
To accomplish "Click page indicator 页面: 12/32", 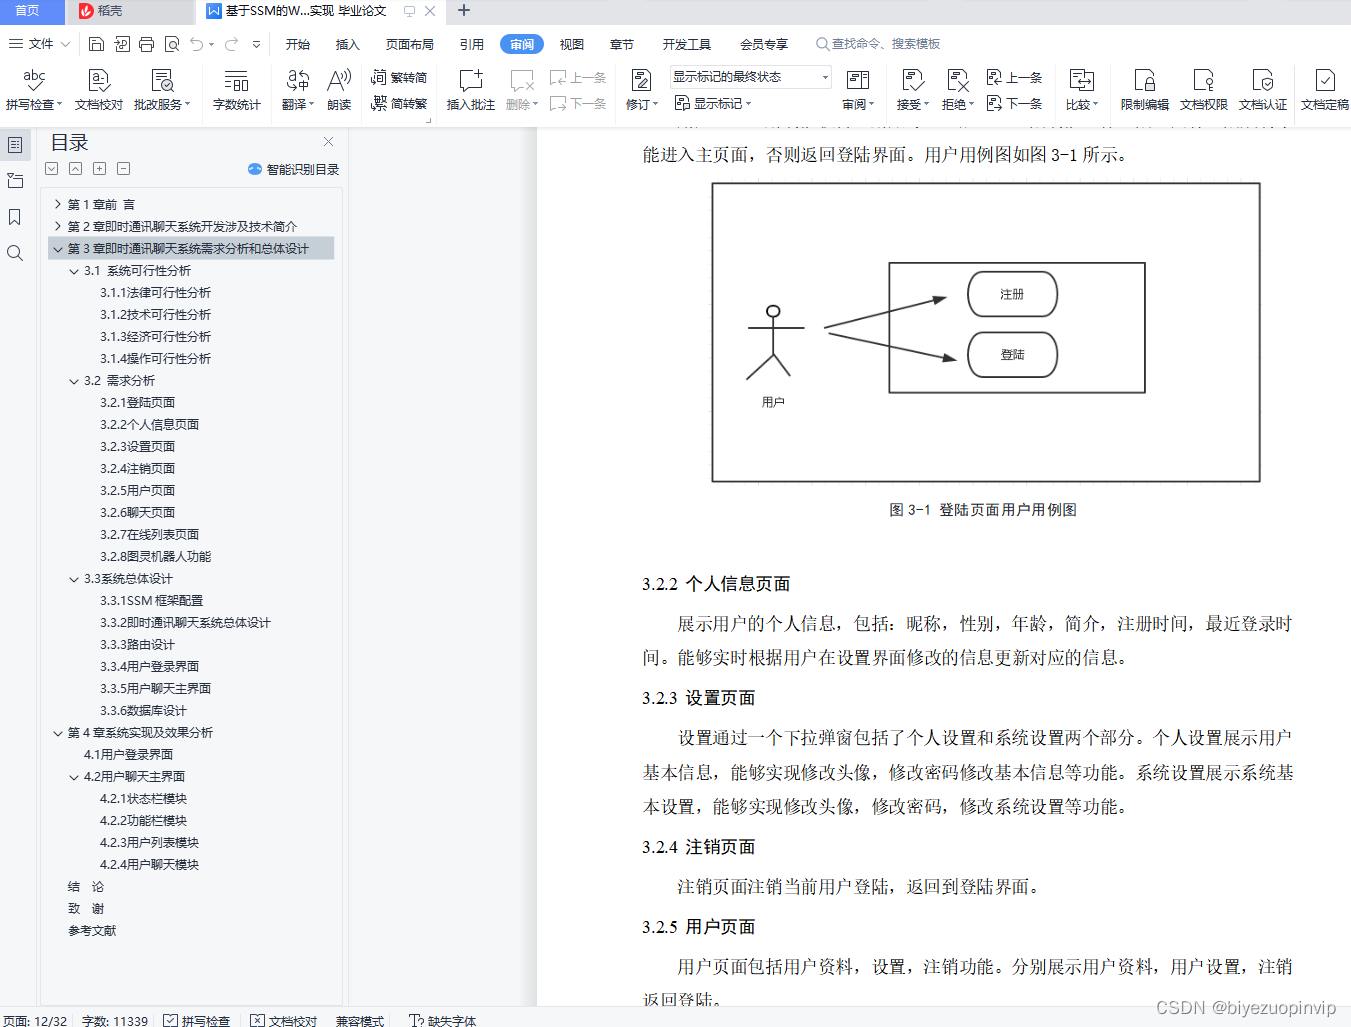I will 35,1020.
